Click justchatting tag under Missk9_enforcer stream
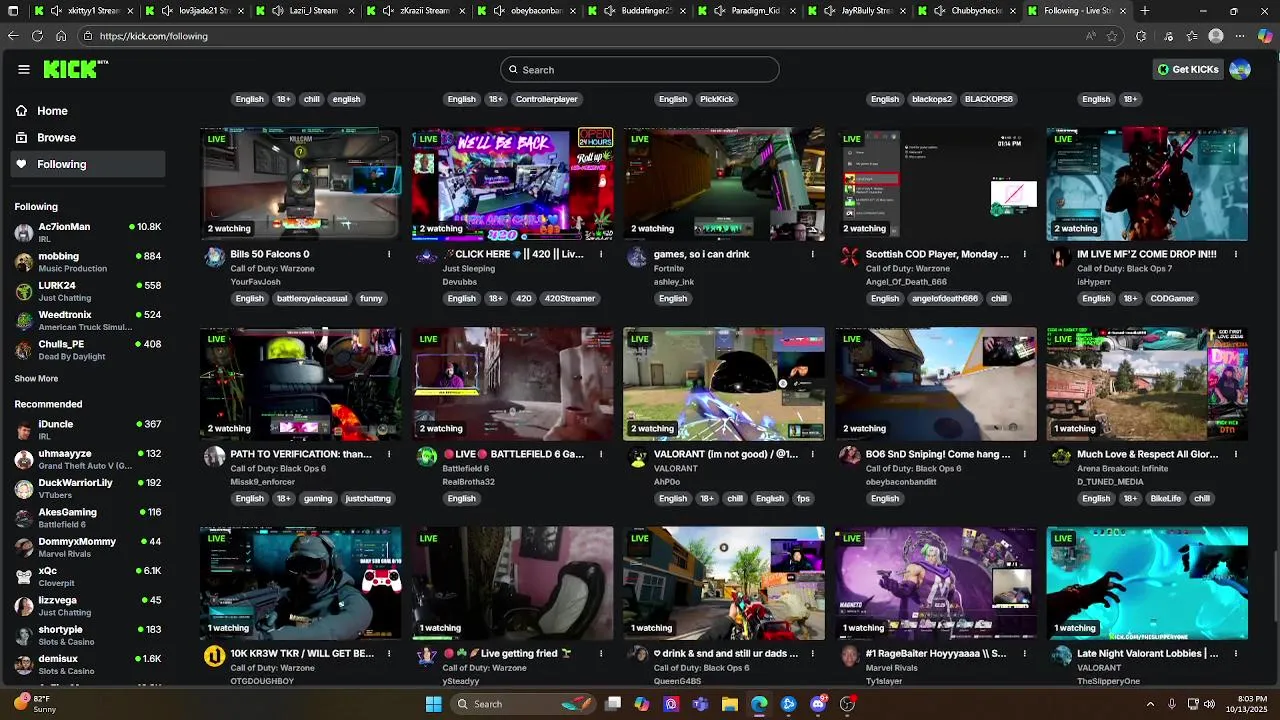The image size is (1280, 720). tap(368, 499)
